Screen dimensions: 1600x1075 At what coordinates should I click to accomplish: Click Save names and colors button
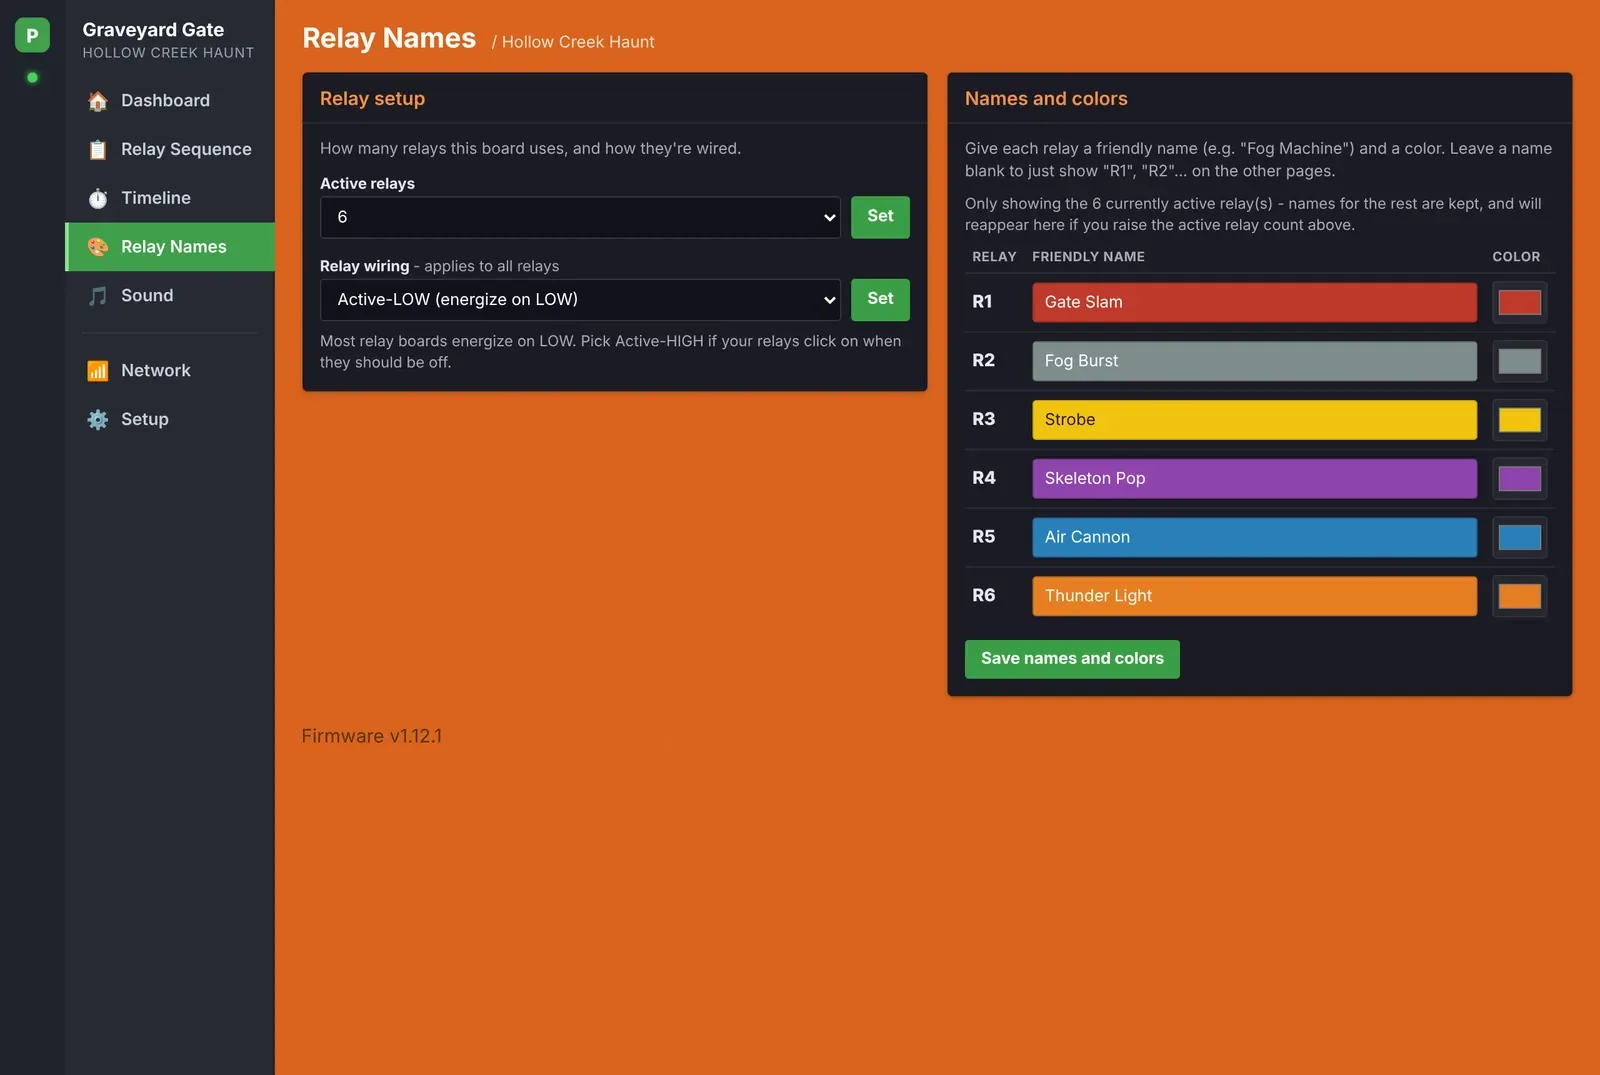coord(1072,659)
